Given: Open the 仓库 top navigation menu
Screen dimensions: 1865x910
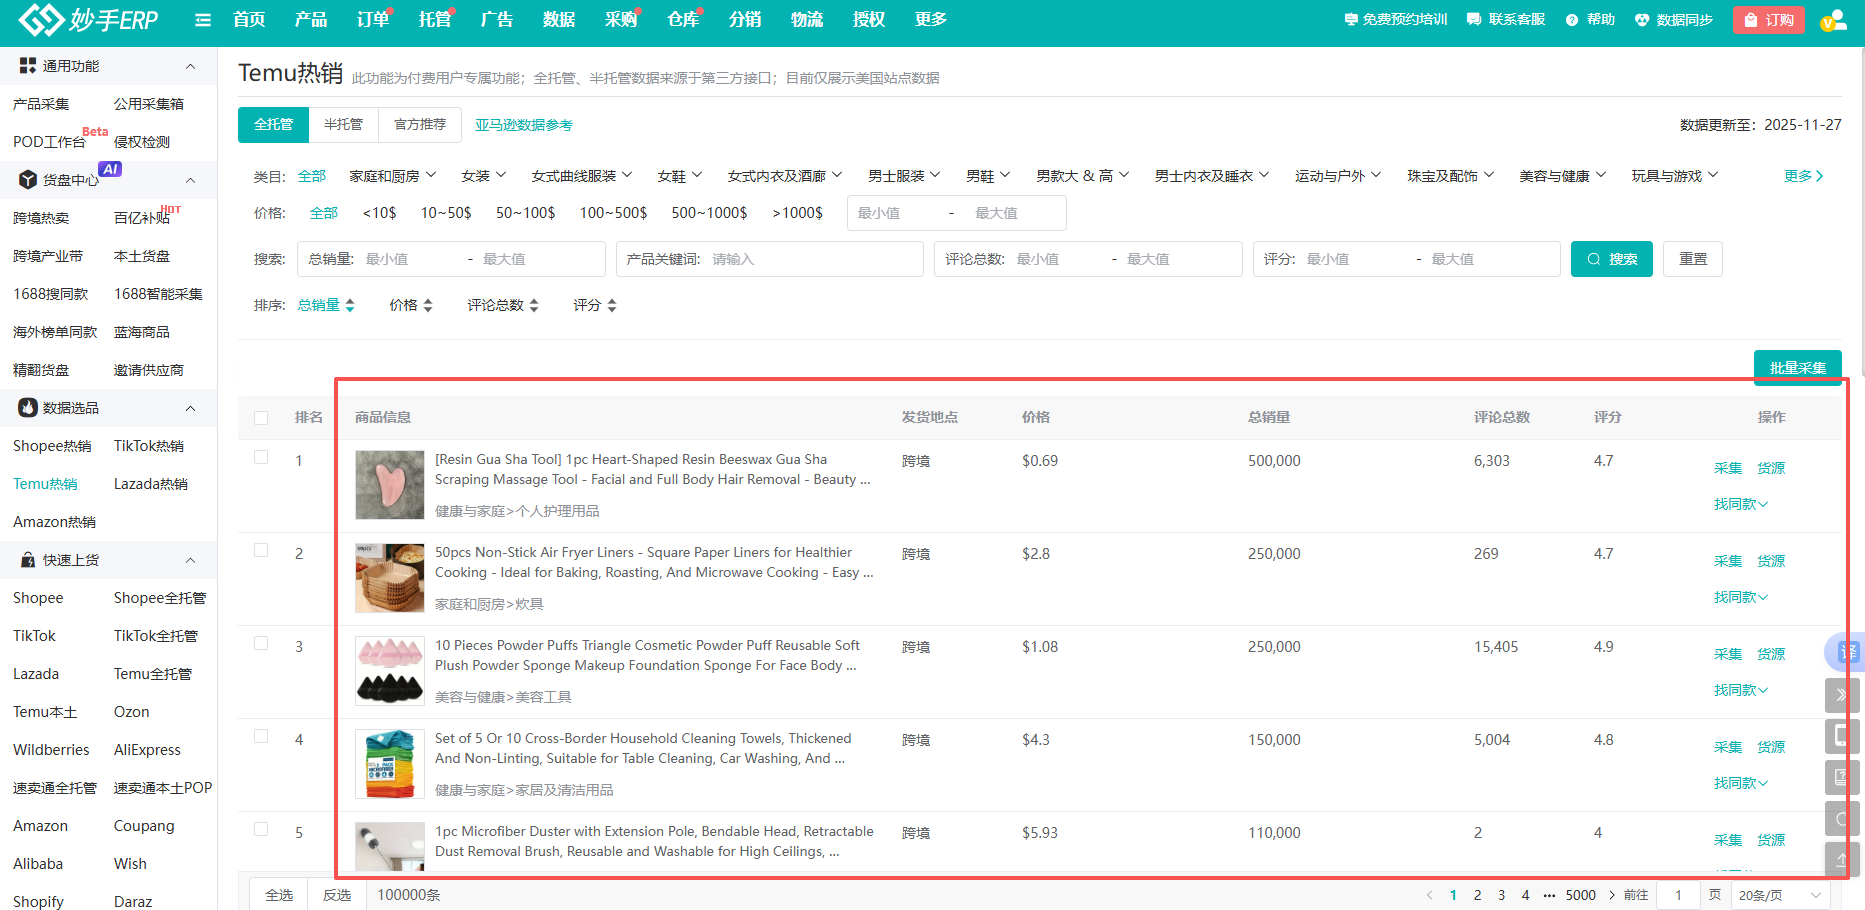Looking at the screenshot, I should tap(683, 20).
